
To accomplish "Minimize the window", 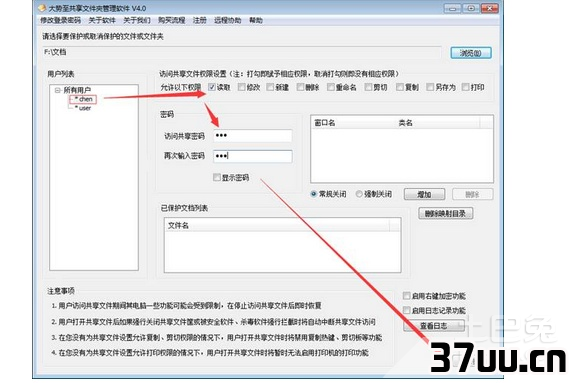I will [x=452, y=8].
